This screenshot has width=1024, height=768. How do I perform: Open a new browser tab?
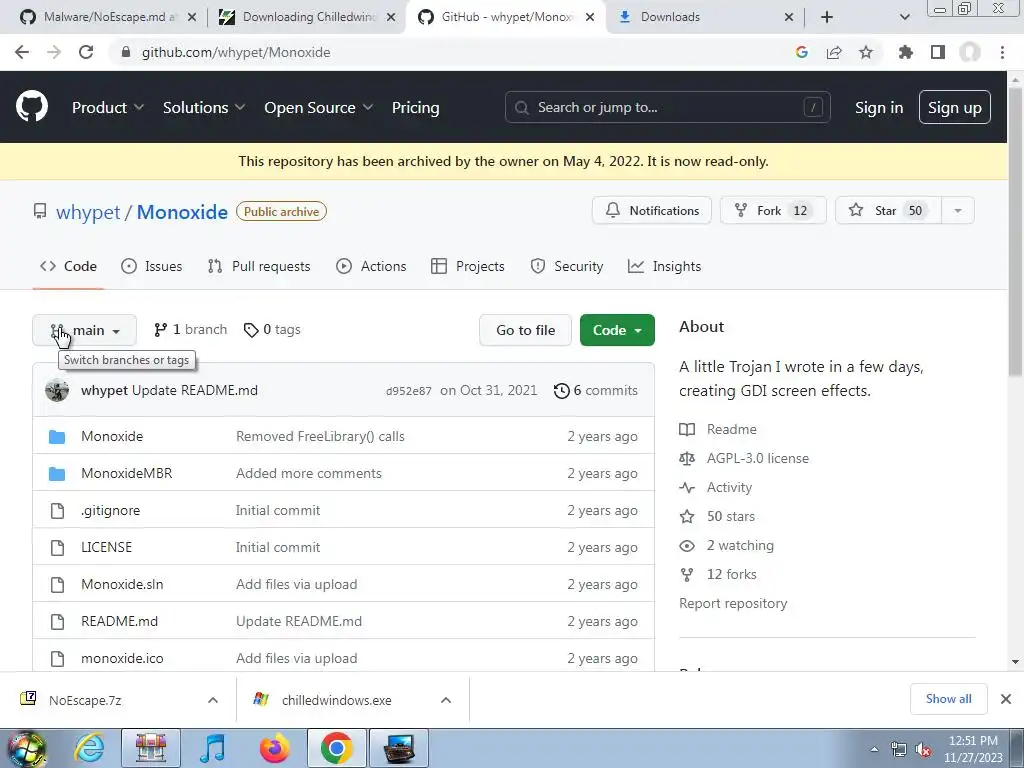click(x=827, y=17)
